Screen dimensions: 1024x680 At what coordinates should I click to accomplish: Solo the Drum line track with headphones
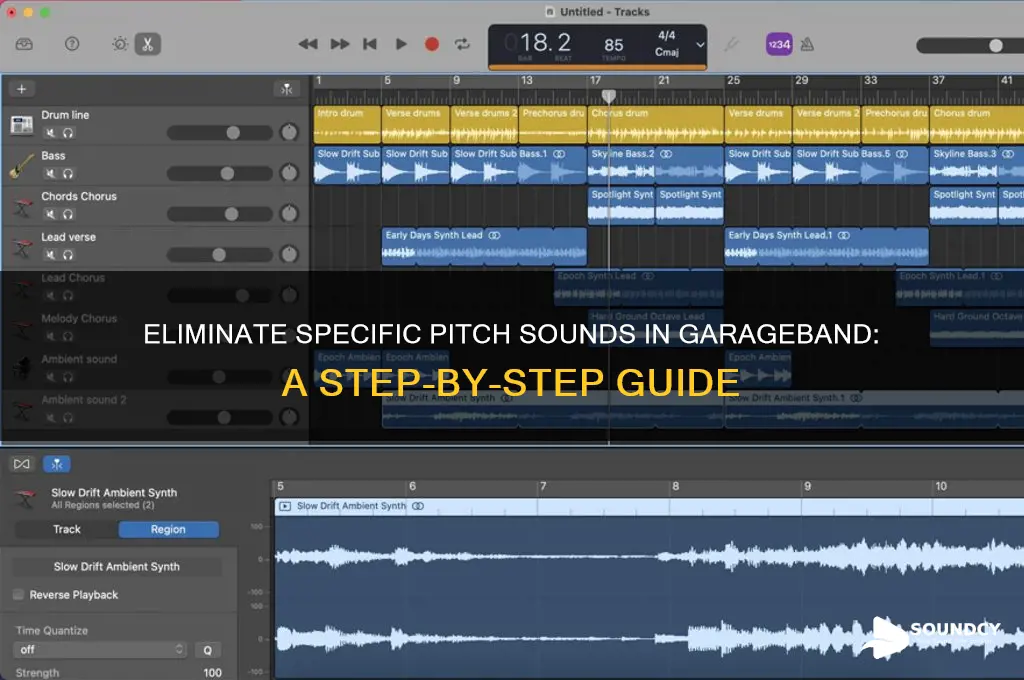tap(67, 133)
